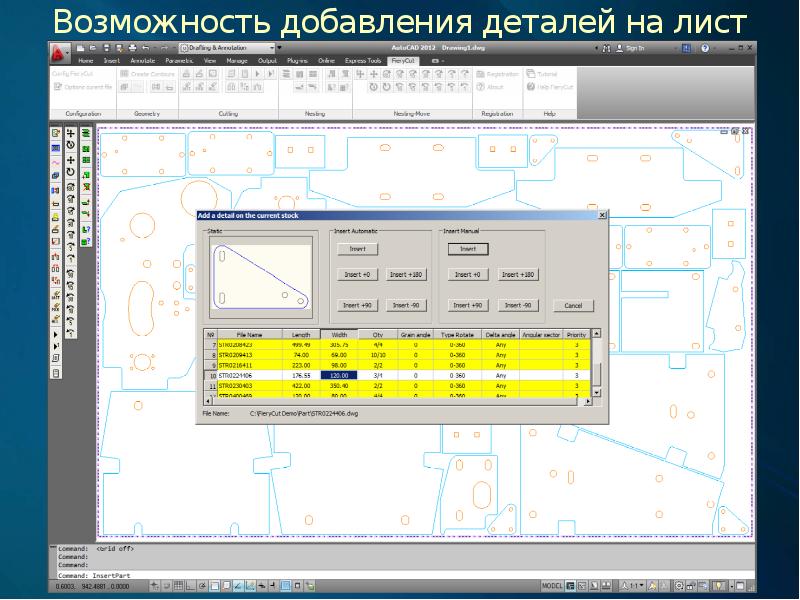800x600 pixels.
Task: Click the Cancel button in the dialog
Action: (573, 305)
